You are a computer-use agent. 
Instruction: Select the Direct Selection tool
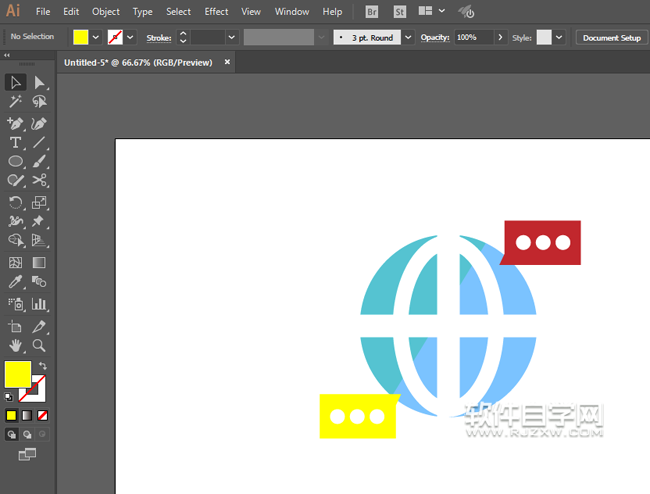40,82
